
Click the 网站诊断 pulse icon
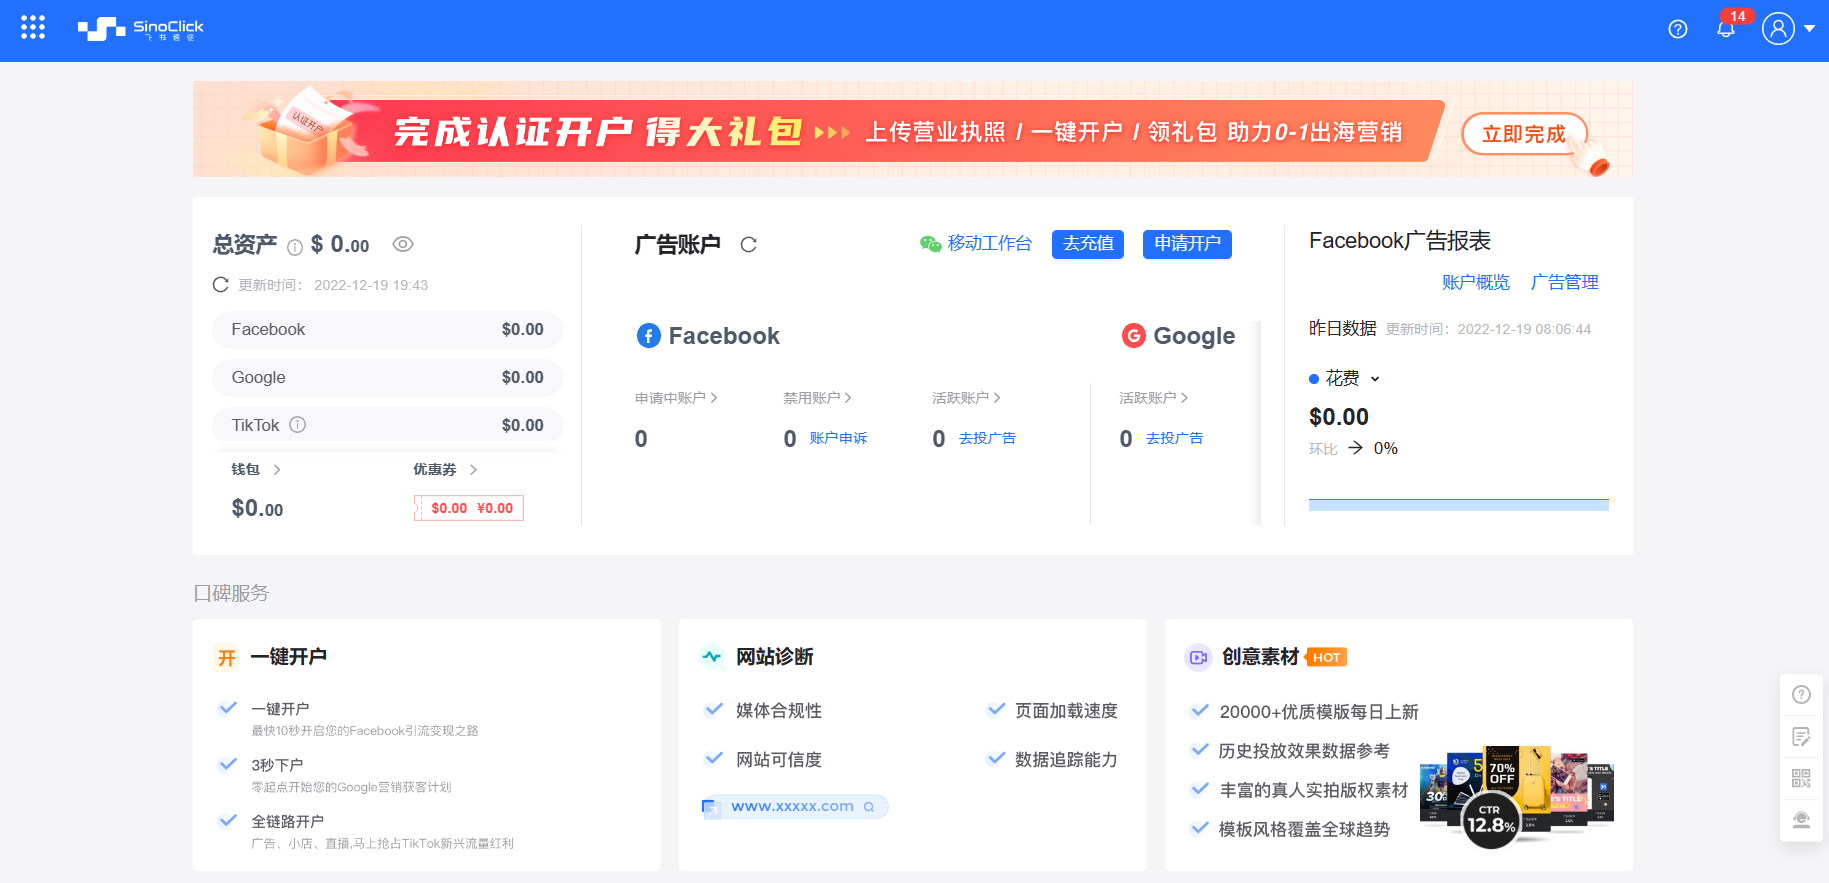(712, 657)
